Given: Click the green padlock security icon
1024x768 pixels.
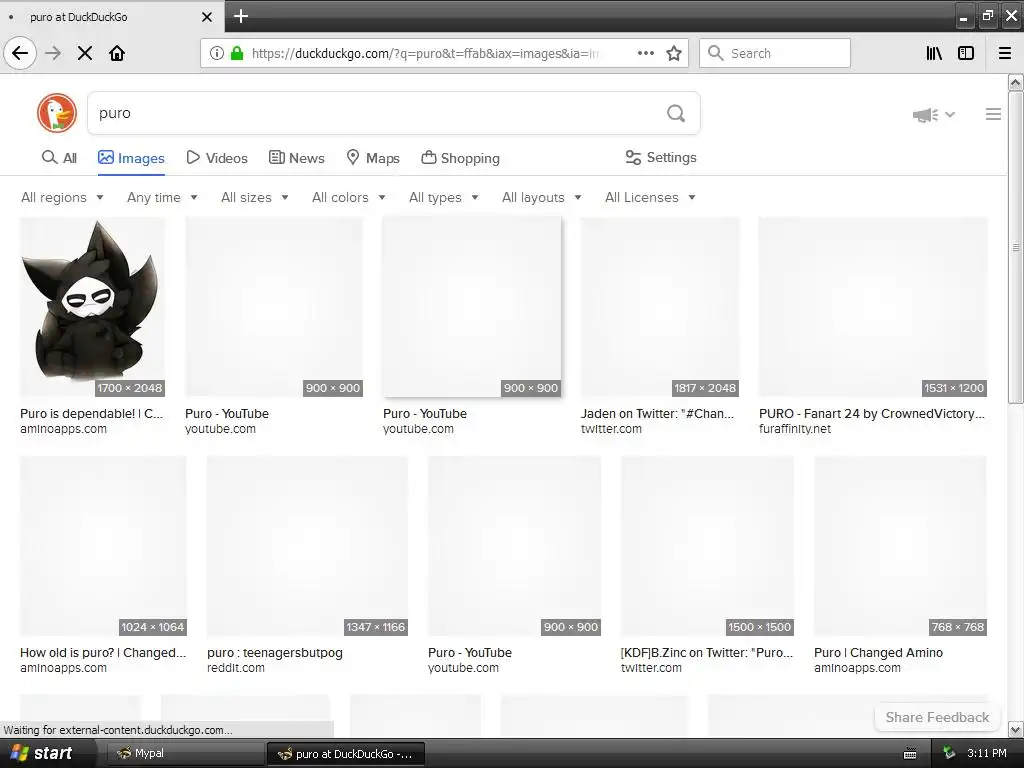Looking at the screenshot, I should 237,53.
